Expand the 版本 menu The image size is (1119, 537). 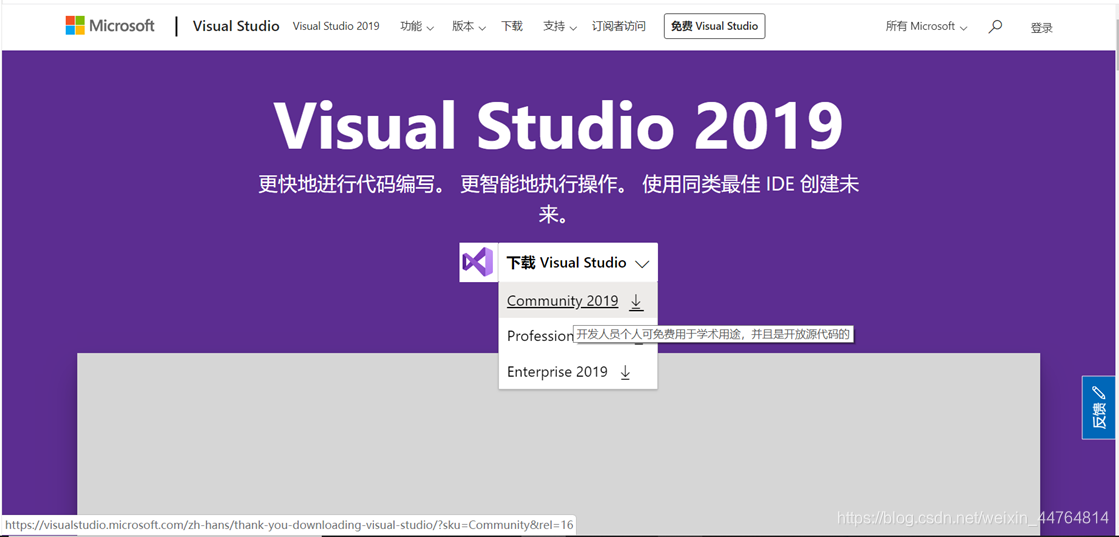pos(469,26)
